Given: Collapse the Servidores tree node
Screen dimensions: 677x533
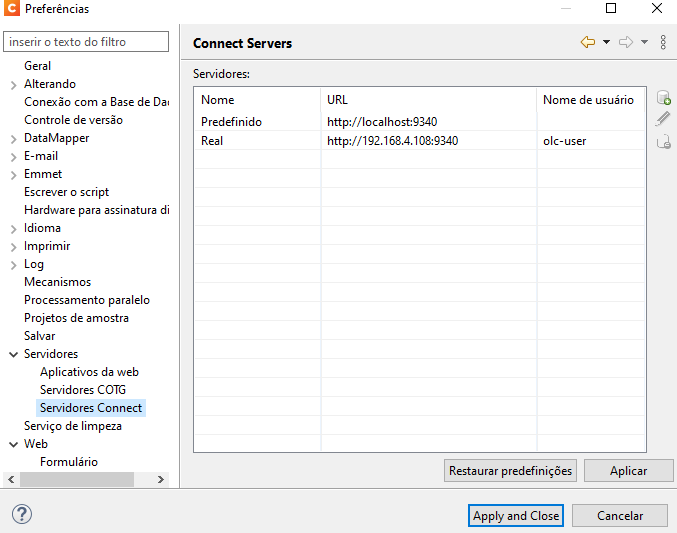Looking at the screenshot, I should (13, 355).
